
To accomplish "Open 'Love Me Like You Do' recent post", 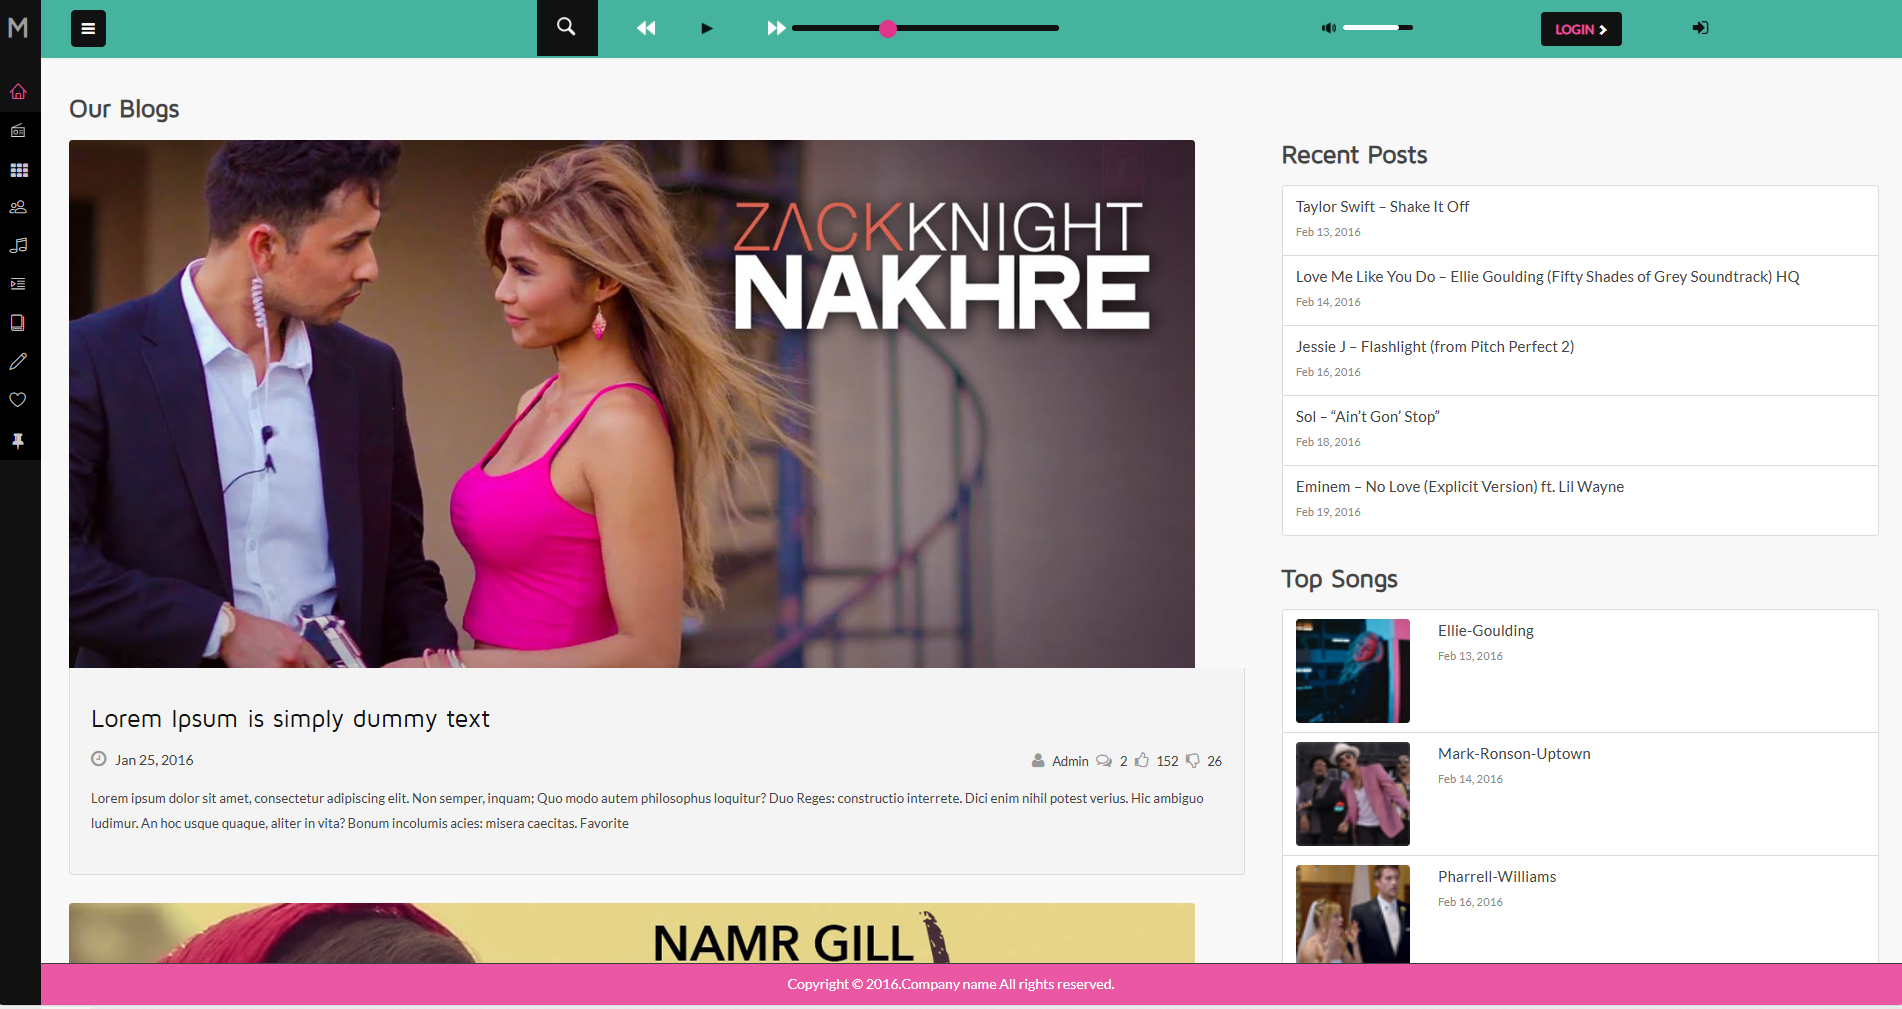I will click(1547, 277).
